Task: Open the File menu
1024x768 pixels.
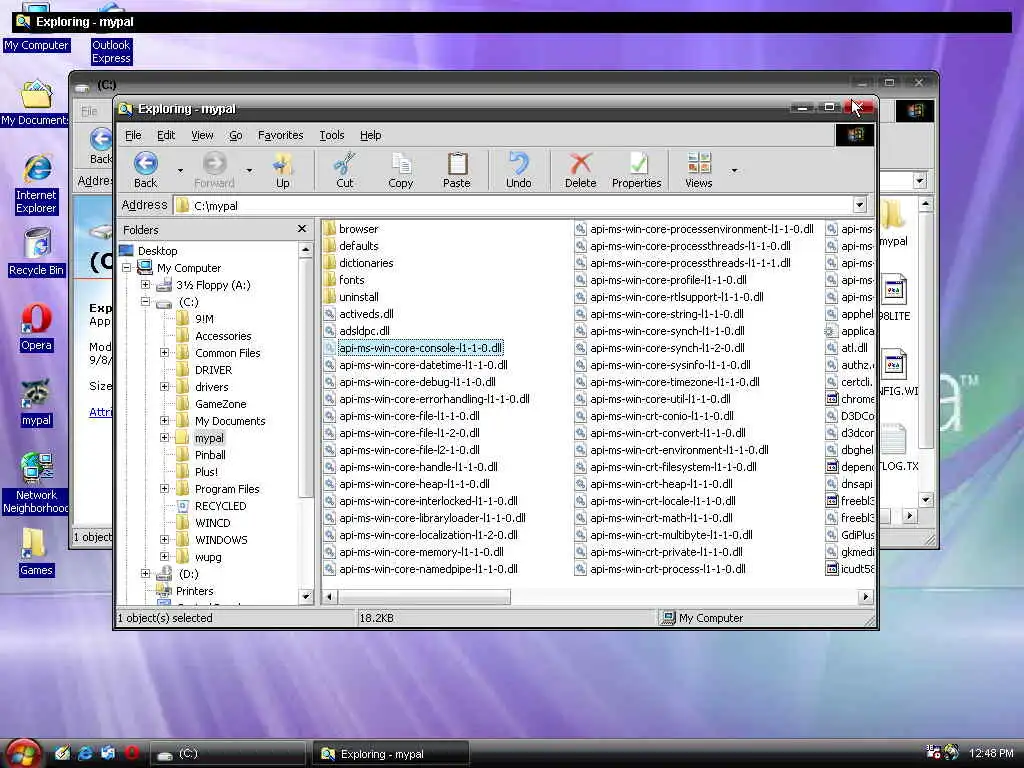Action: coord(133,135)
